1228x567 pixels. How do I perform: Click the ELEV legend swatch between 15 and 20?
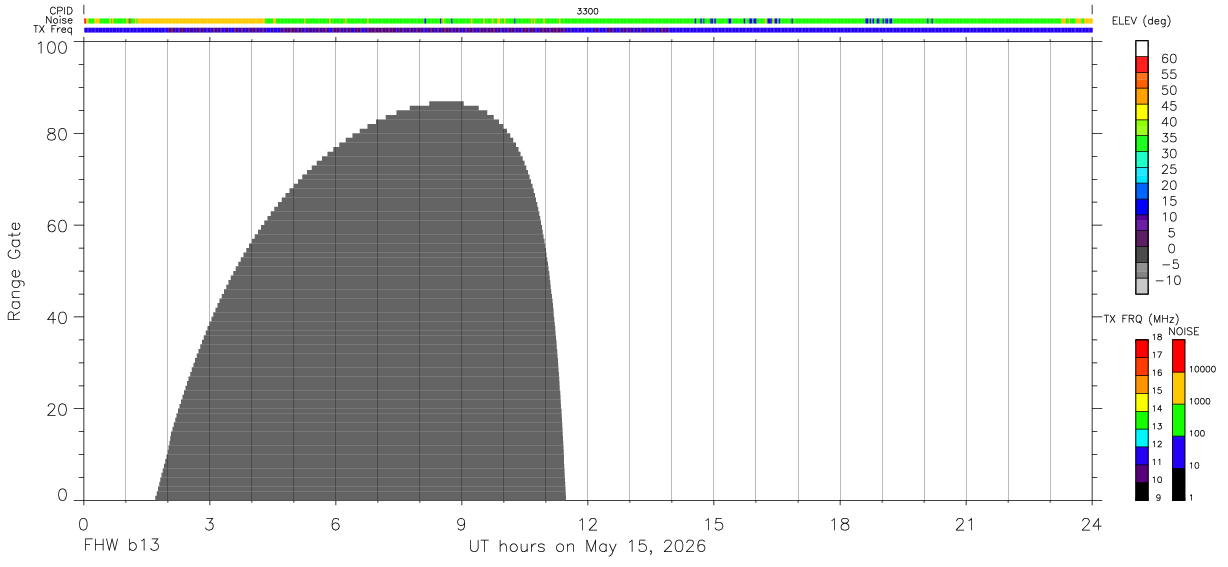tap(1142, 193)
